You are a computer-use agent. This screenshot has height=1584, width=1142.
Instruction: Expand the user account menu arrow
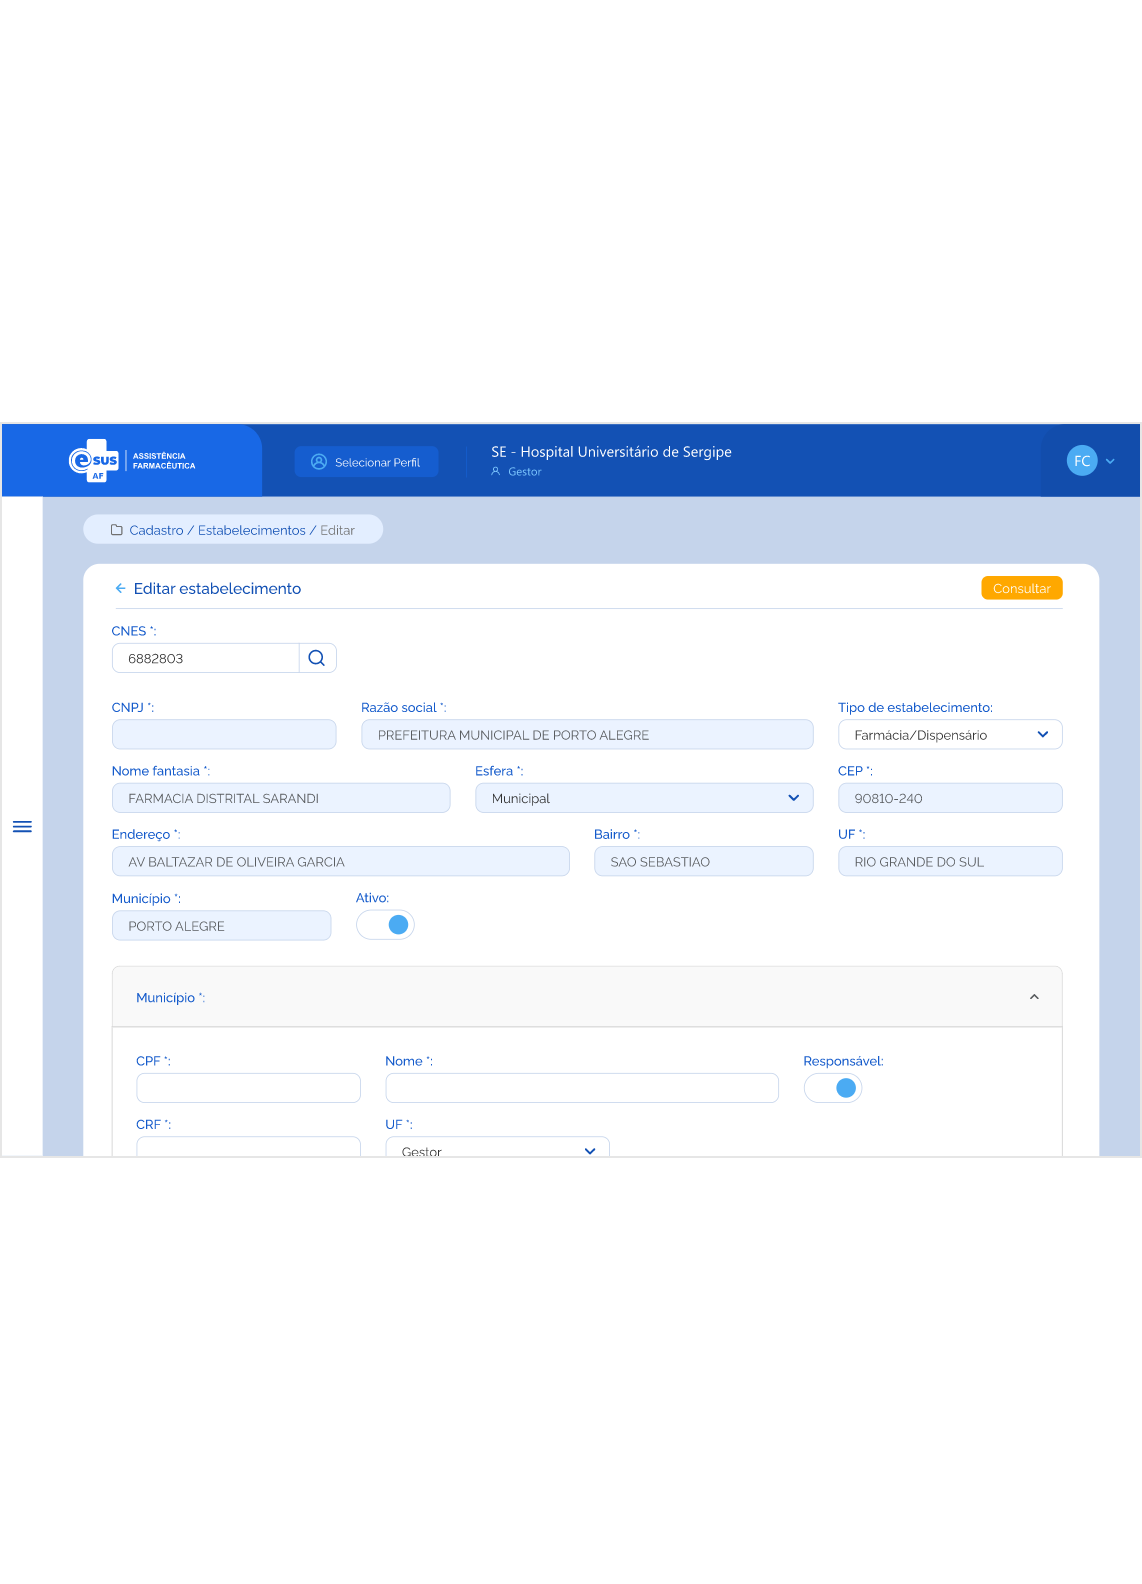pyautogui.click(x=1110, y=461)
